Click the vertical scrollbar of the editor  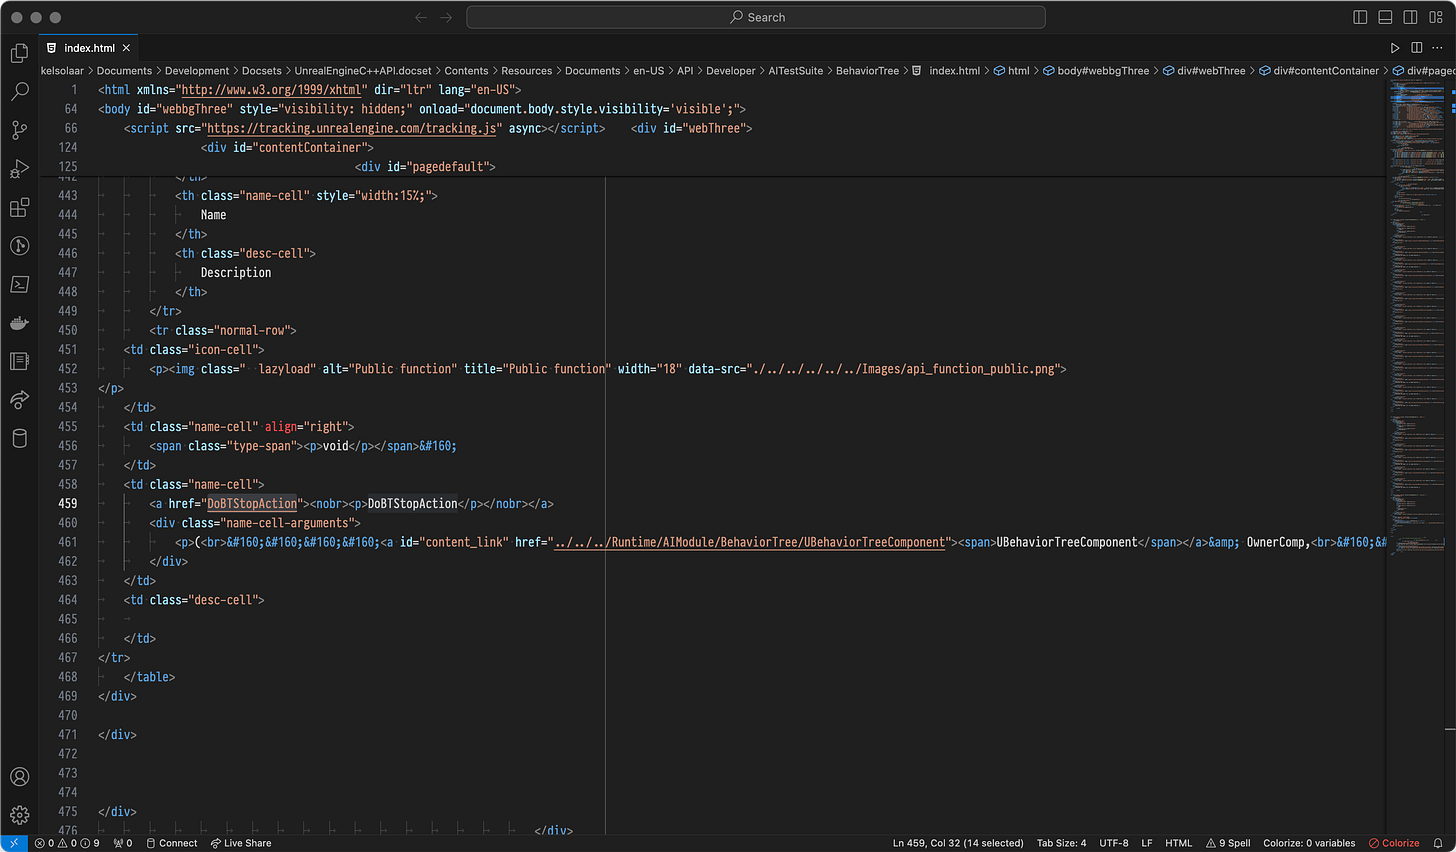tap(1450, 456)
